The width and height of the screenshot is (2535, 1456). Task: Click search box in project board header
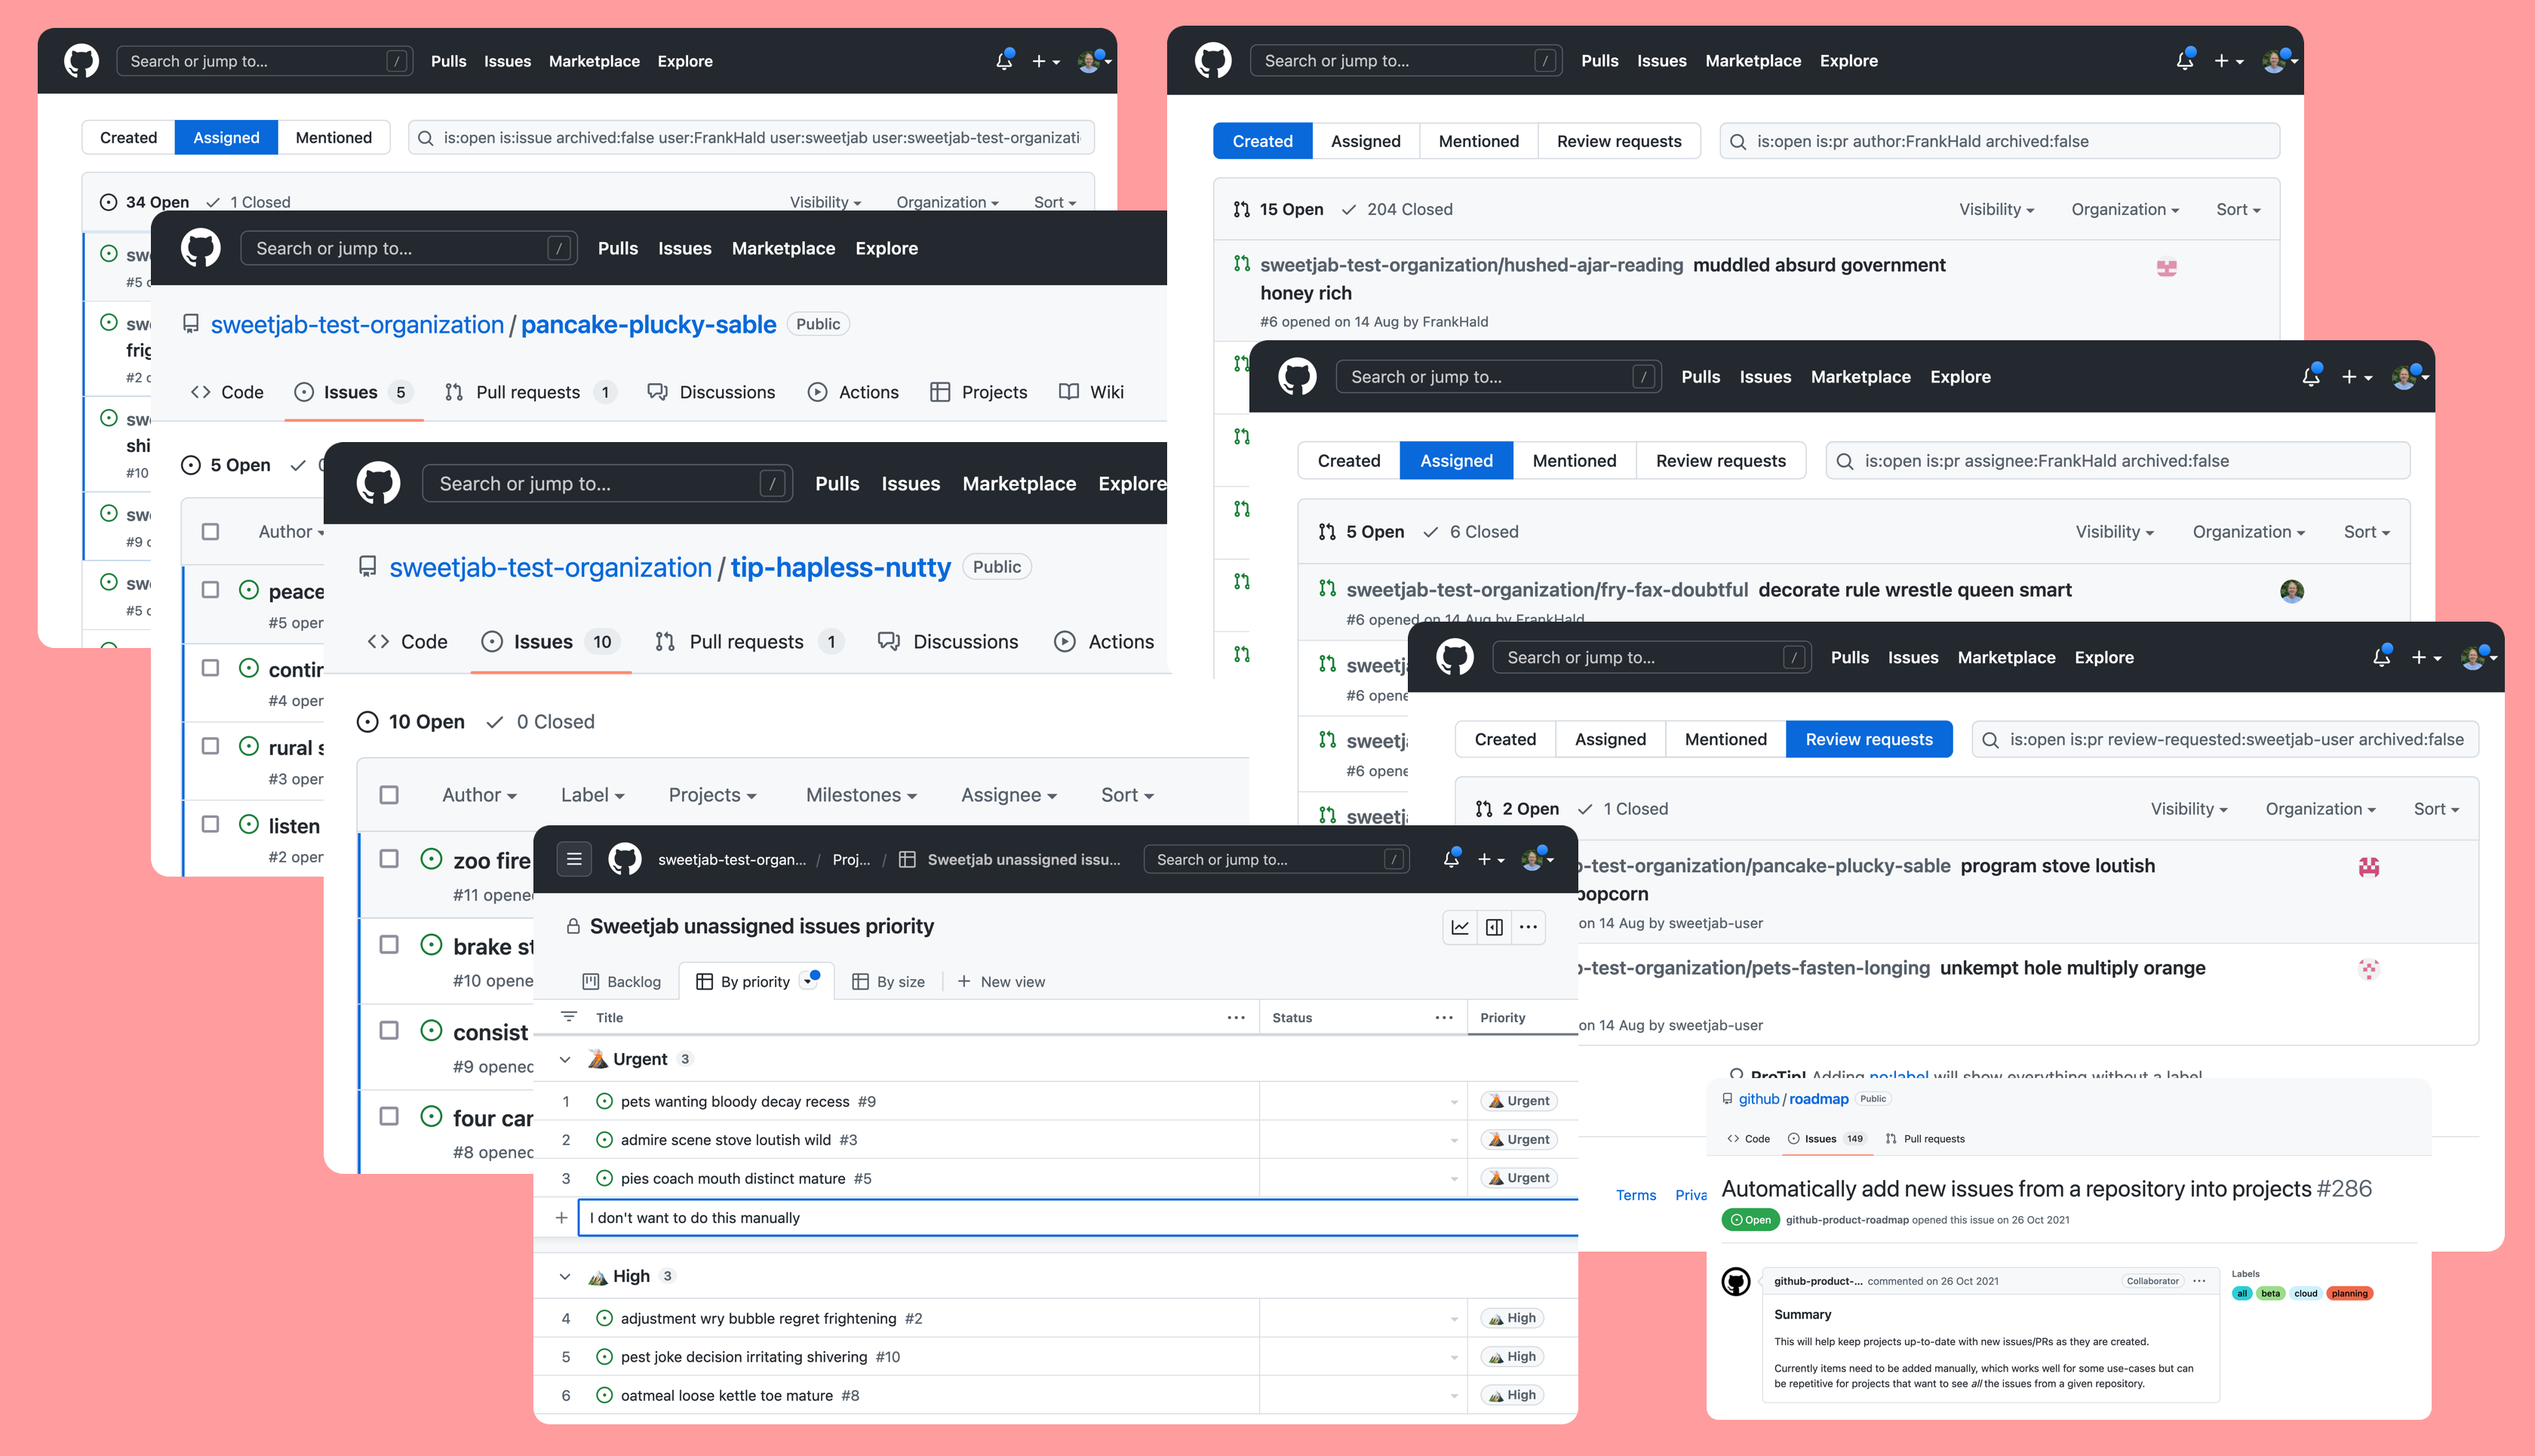pyautogui.click(x=1276, y=859)
